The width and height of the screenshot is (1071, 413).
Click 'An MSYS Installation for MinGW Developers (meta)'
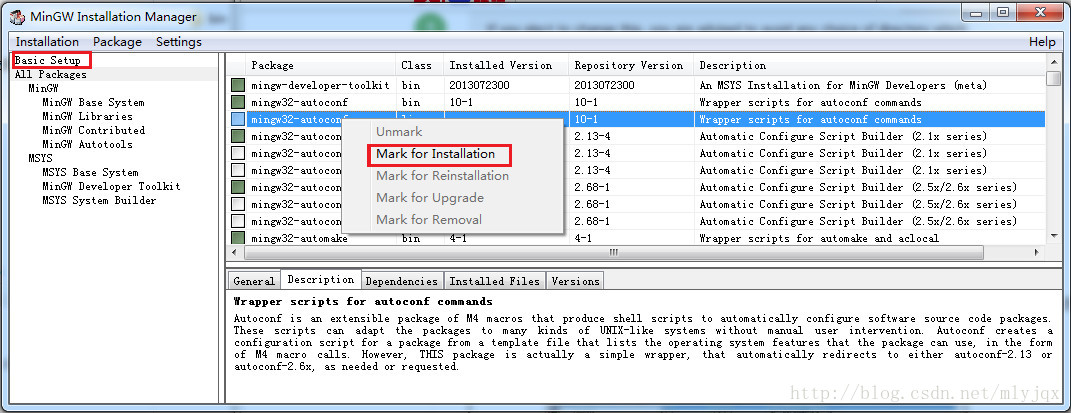pyautogui.click(x=844, y=85)
